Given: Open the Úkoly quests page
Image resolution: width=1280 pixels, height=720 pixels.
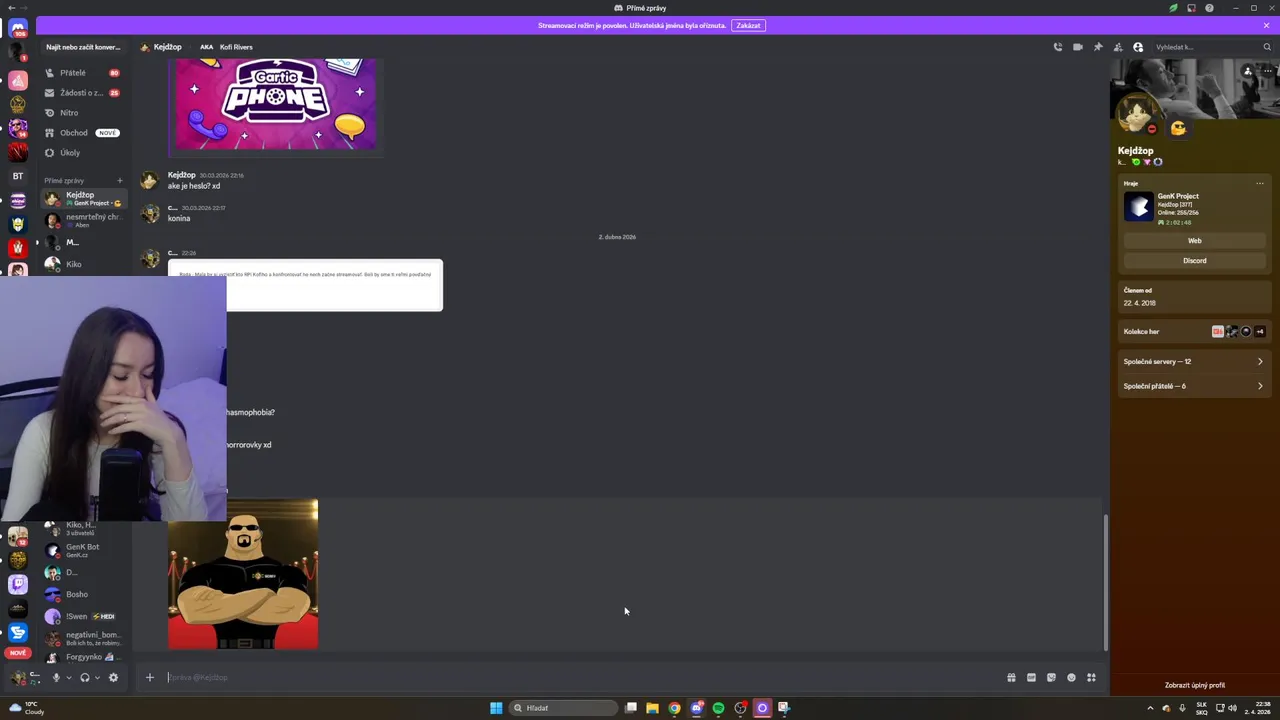Looking at the screenshot, I should [x=84, y=153].
